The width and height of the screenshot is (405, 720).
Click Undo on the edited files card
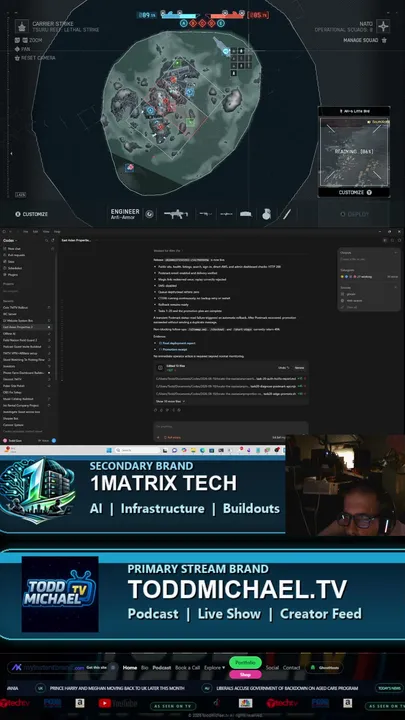point(283,368)
